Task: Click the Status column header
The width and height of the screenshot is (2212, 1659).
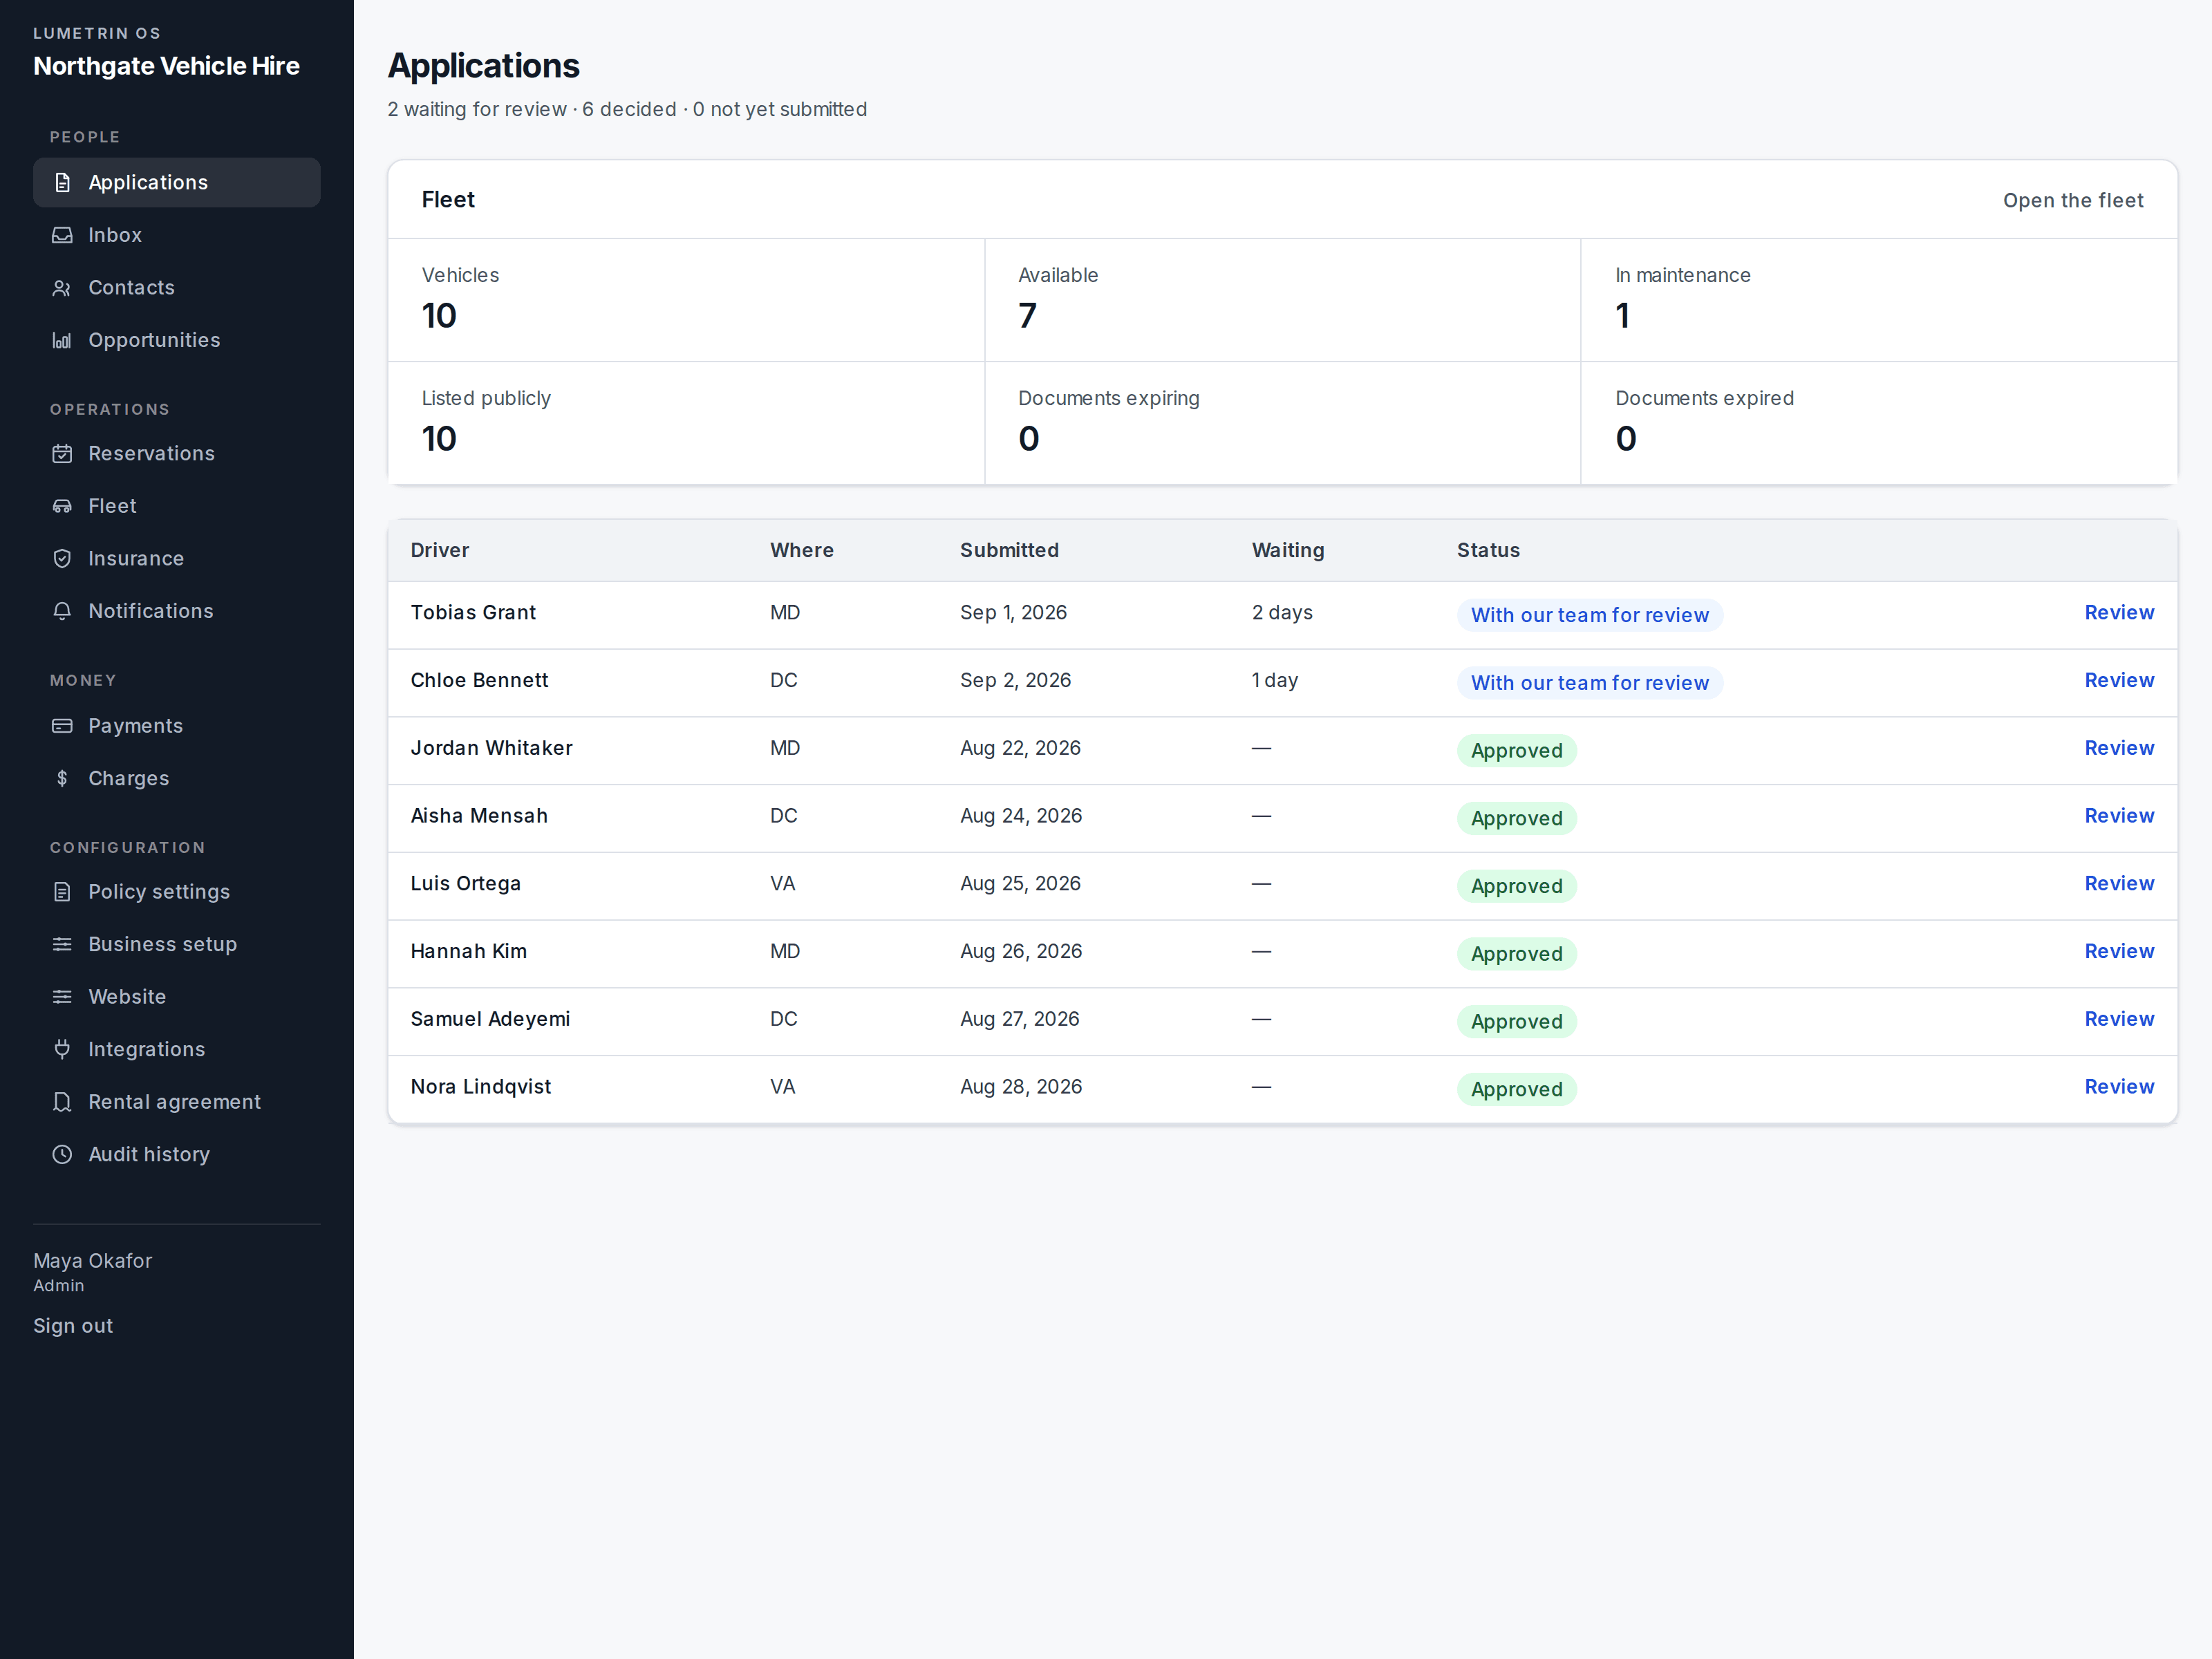Action: pos(1488,550)
